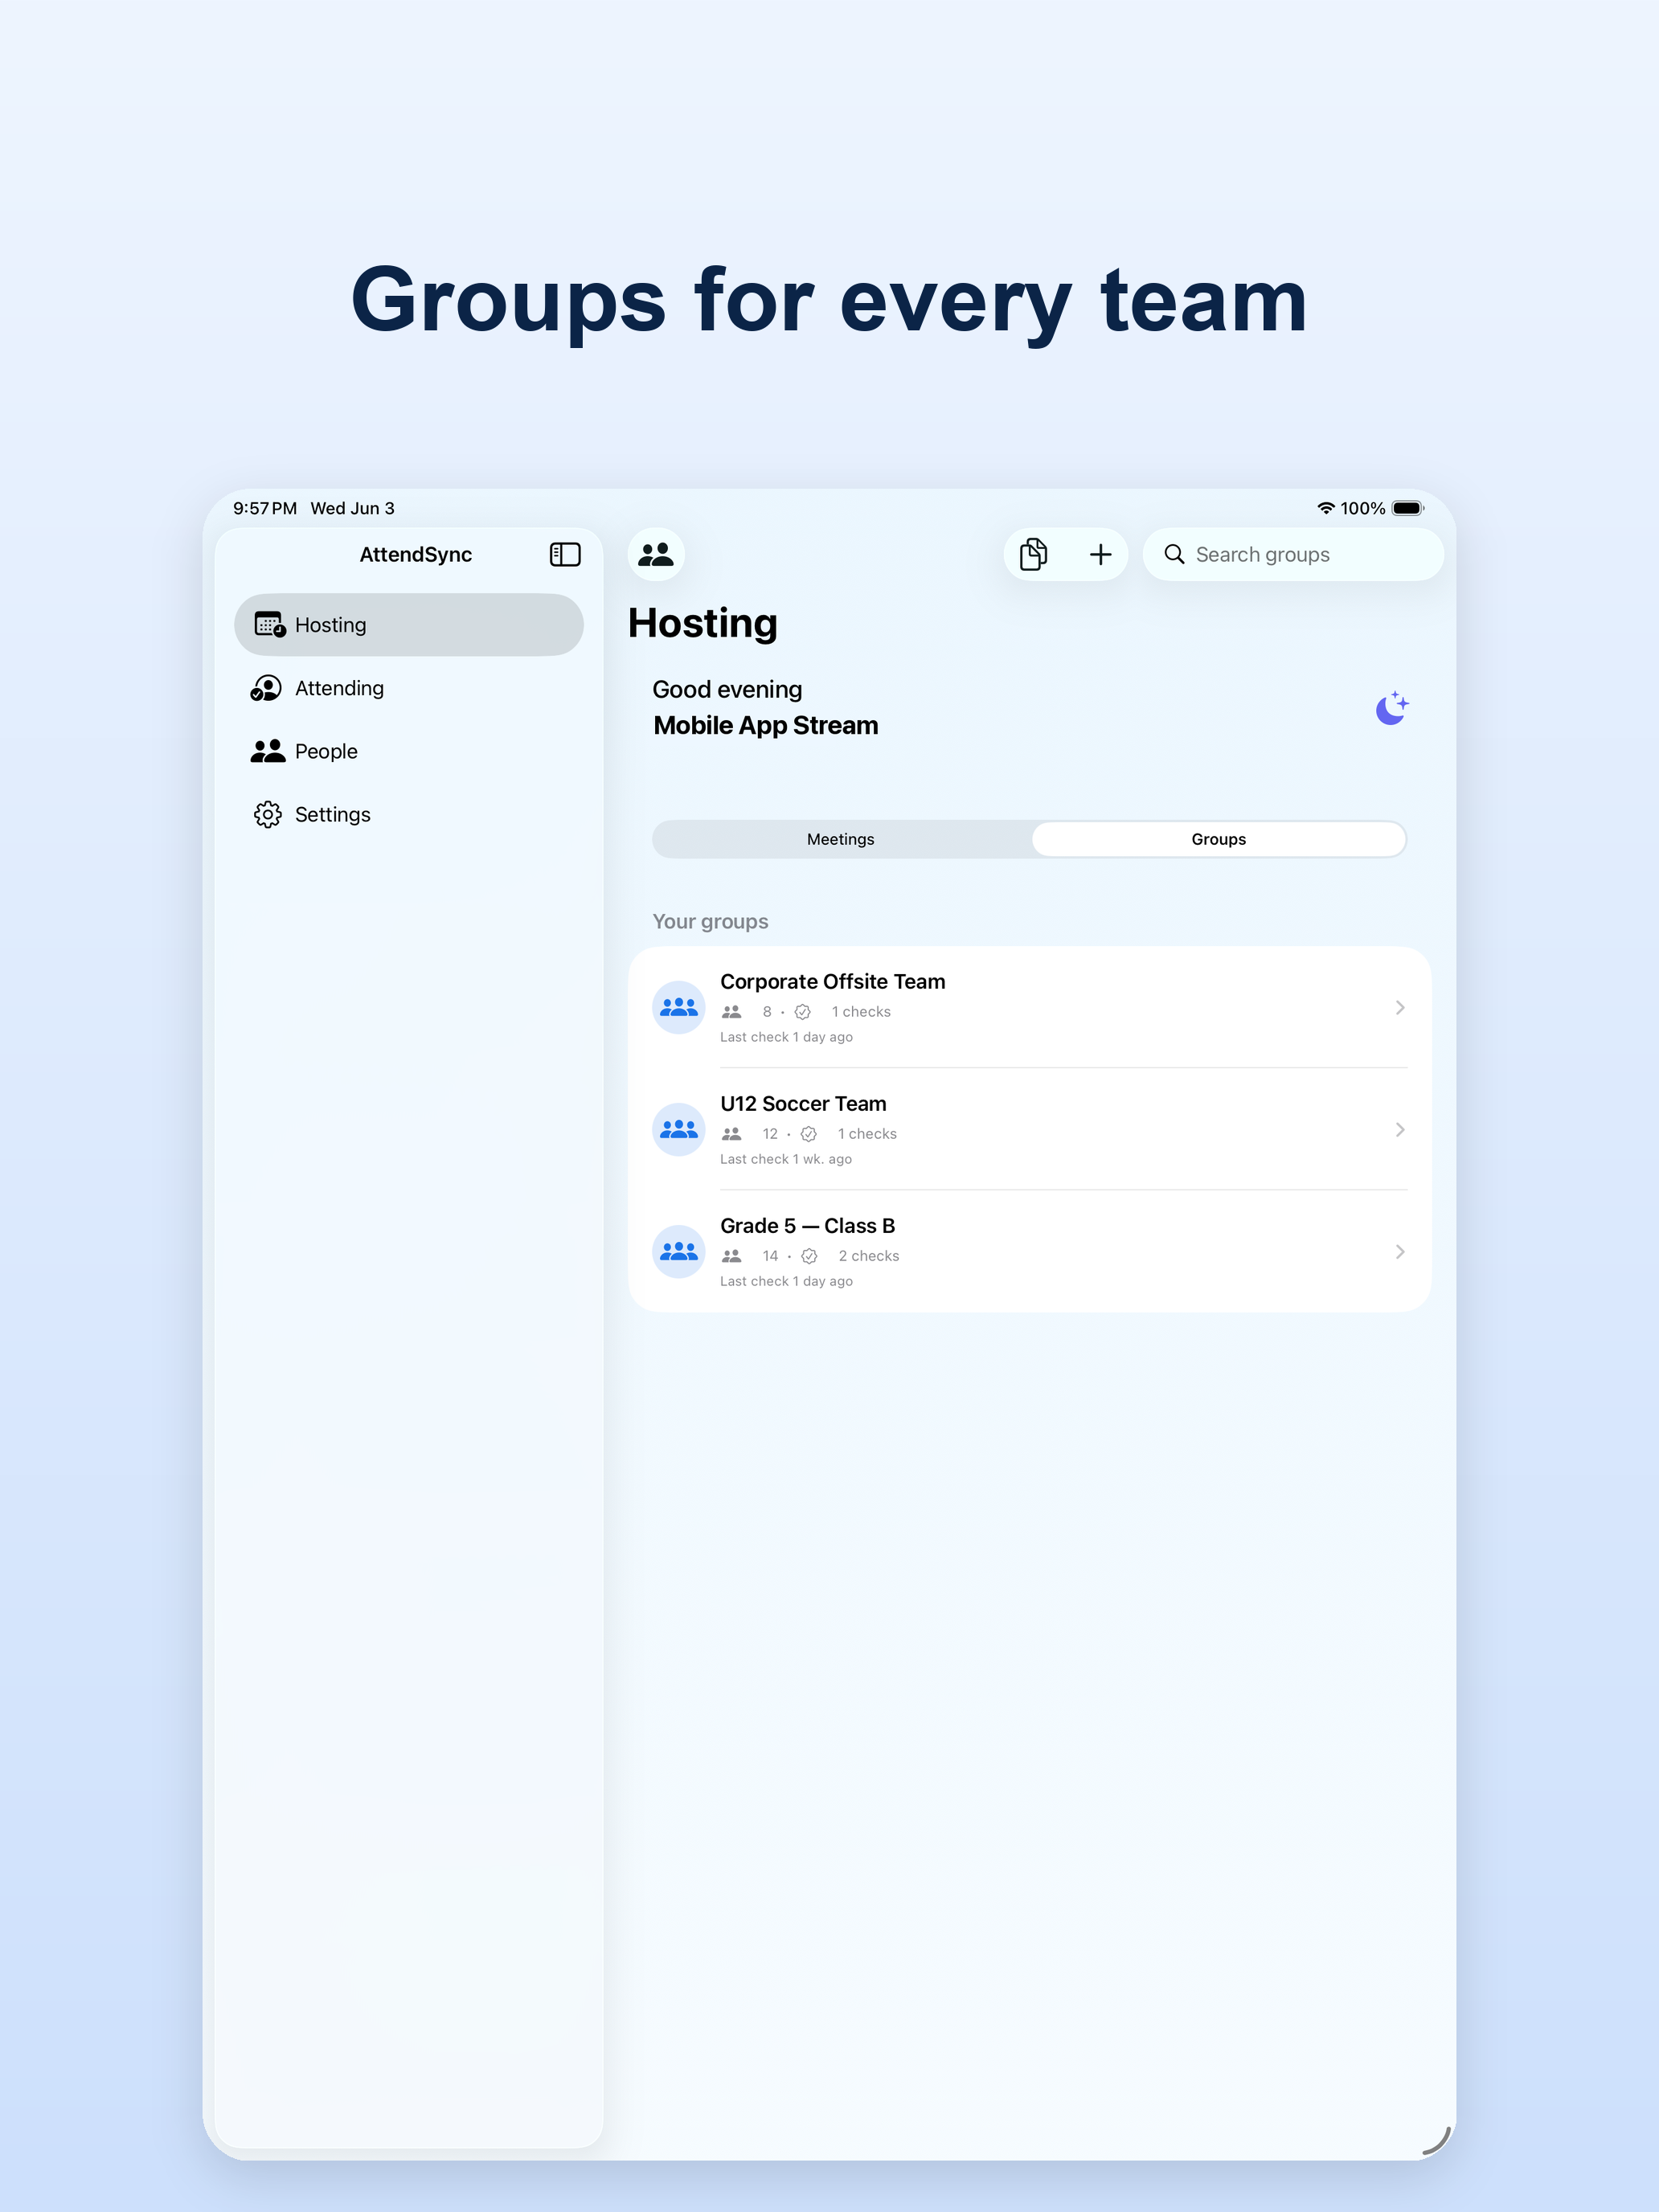
Task: Click members icon under Corporate Offsite Team
Action: [732, 1012]
